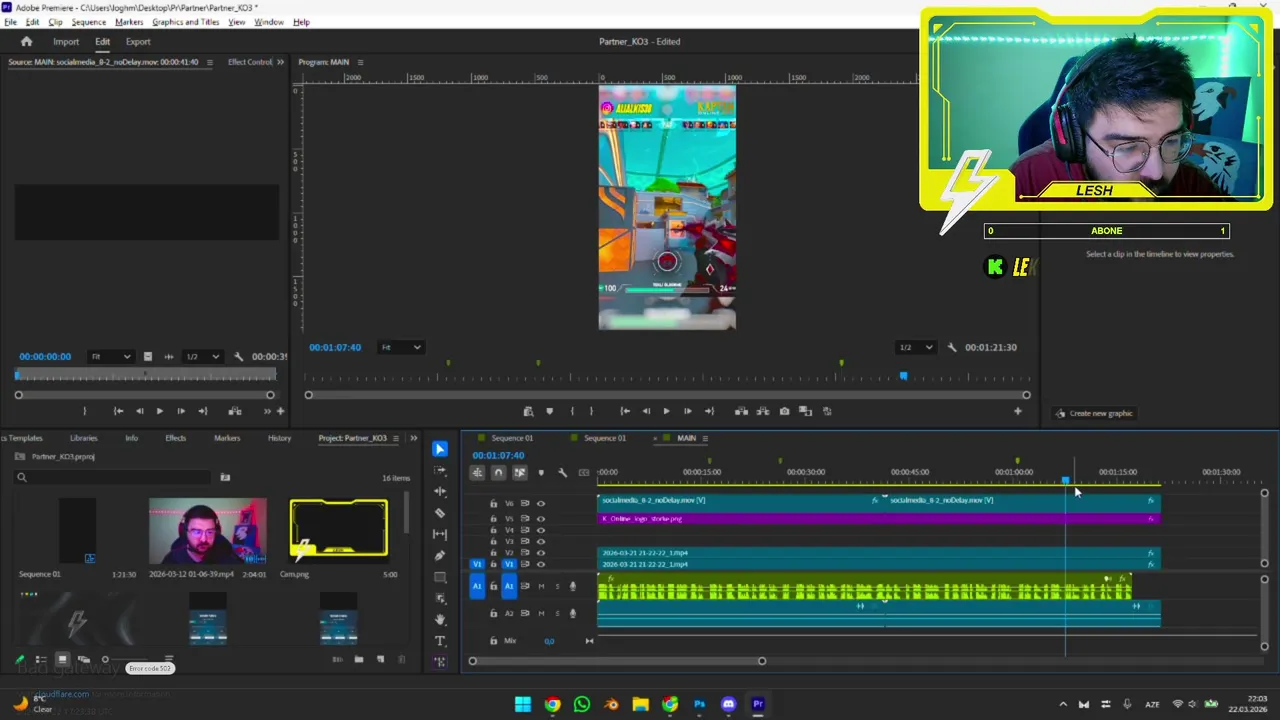Mute audio track A1
This screenshot has height=720, width=1280.
541,587
